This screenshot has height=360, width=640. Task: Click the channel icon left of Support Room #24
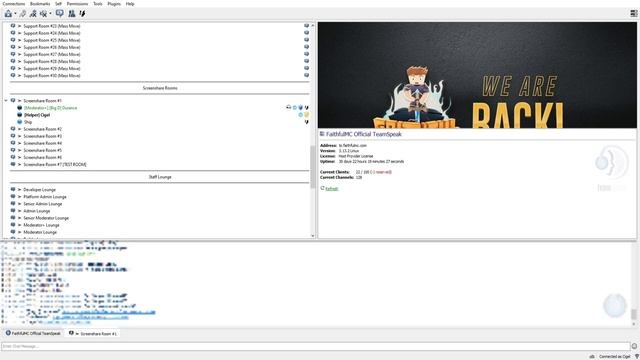tap(13, 33)
